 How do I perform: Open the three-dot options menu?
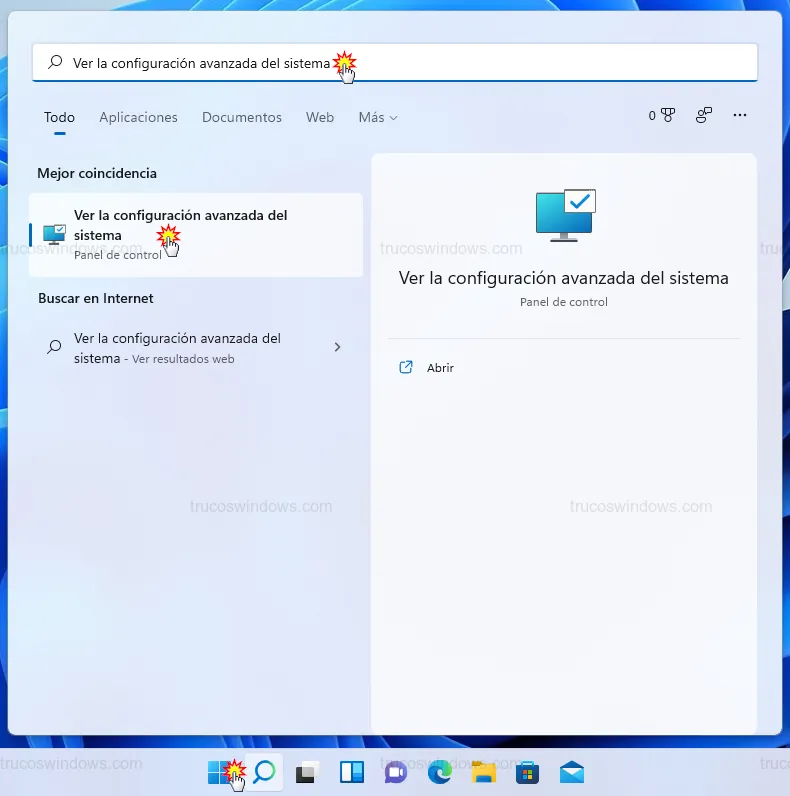coord(740,116)
